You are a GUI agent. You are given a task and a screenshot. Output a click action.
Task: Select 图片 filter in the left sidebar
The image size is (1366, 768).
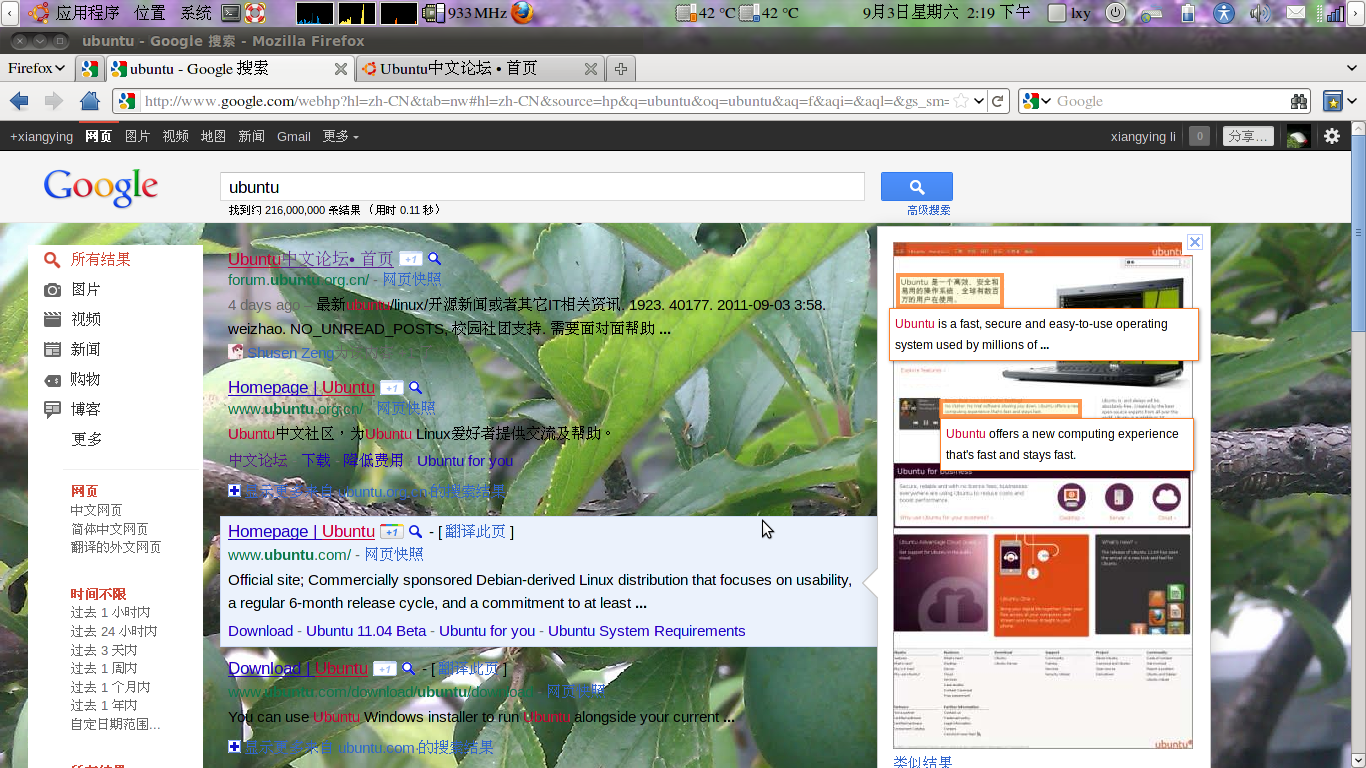click(x=85, y=289)
